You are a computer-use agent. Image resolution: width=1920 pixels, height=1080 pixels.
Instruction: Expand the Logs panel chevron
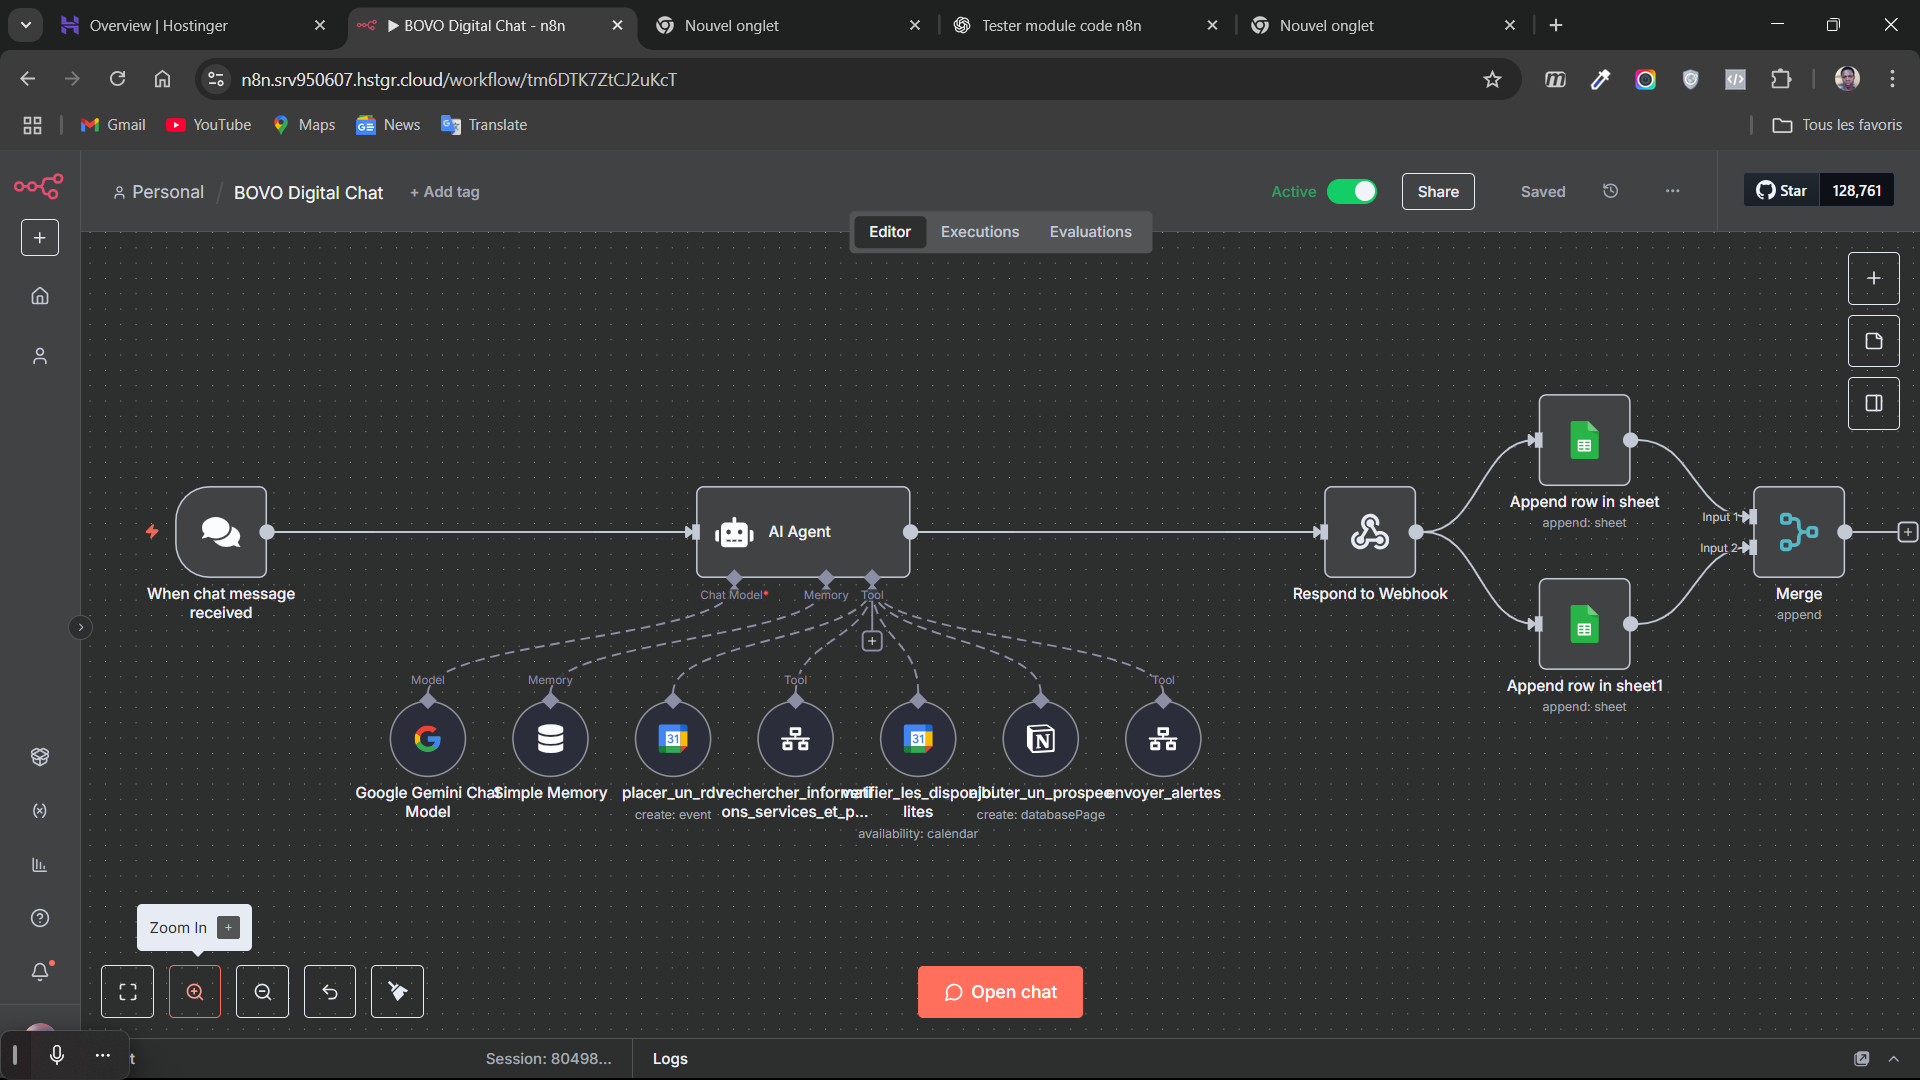click(x=1893, y=1058)
